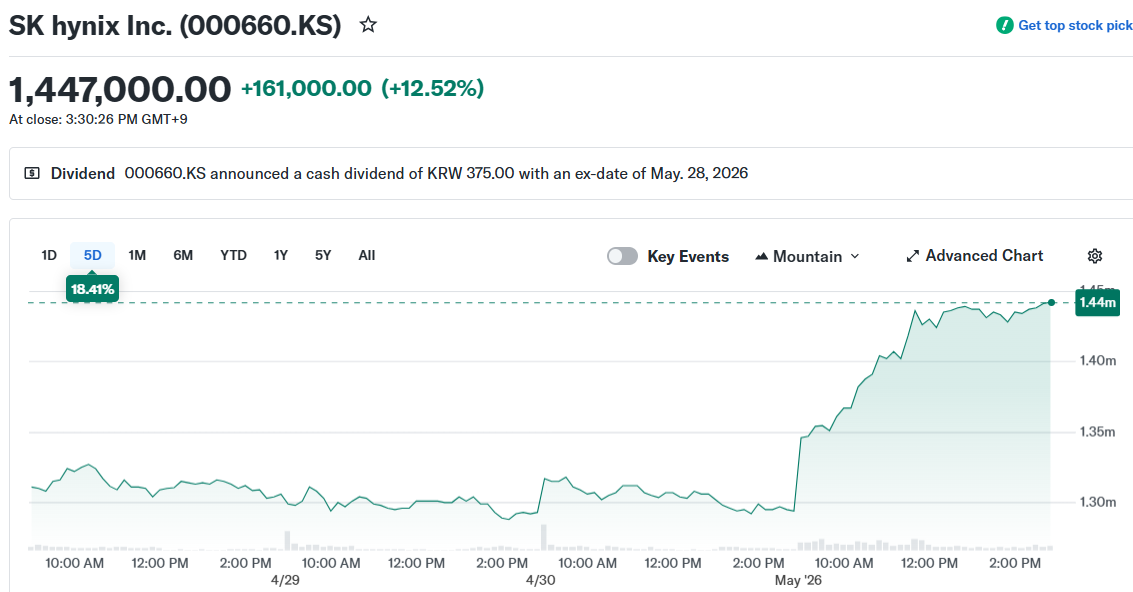Click the 18.41% performance badge
Screen dimensions: 1133x592
(x=92, y=289)
